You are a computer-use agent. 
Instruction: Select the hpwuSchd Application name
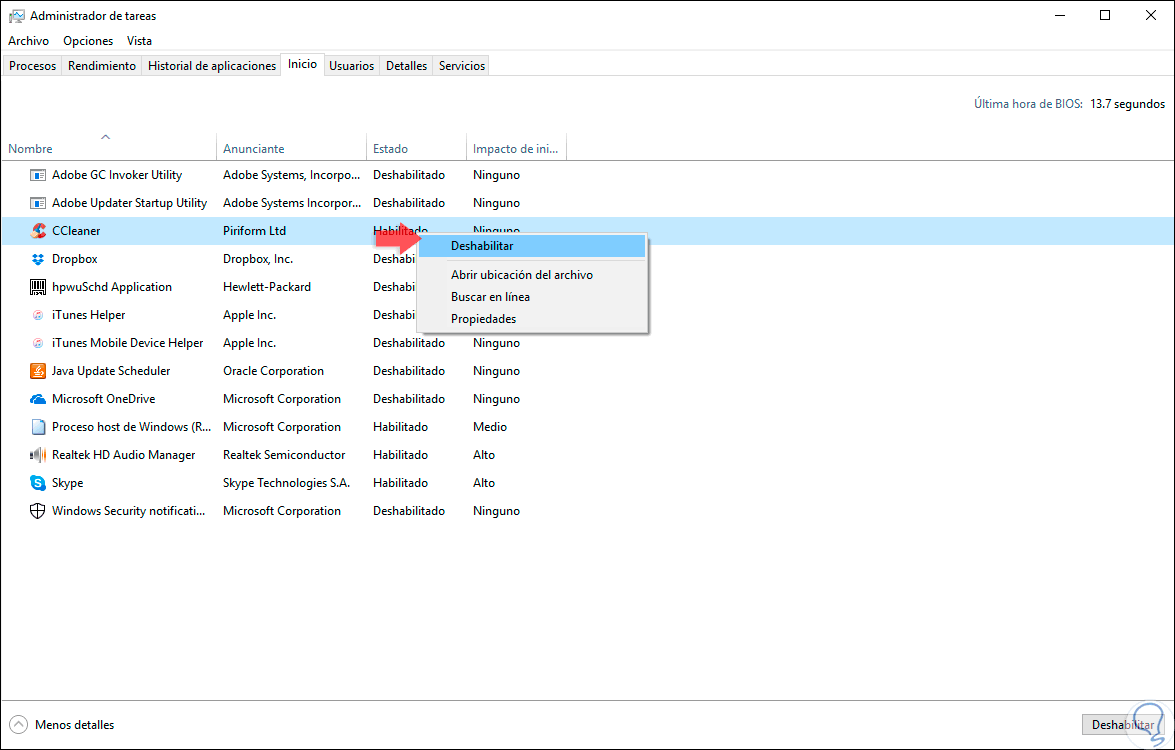[112, 287]
